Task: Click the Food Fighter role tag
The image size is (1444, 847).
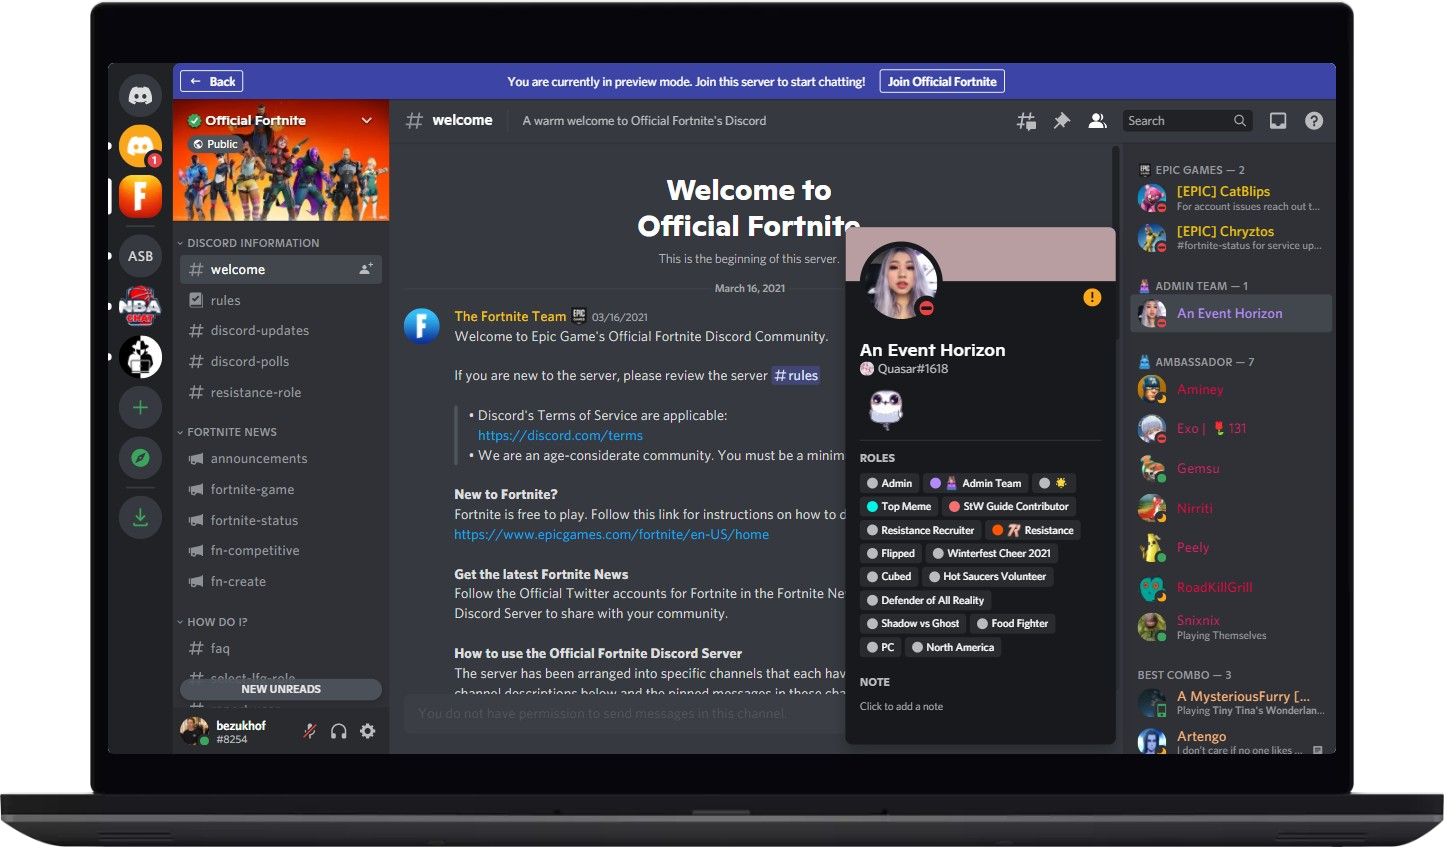Action: pos(1013,624)
